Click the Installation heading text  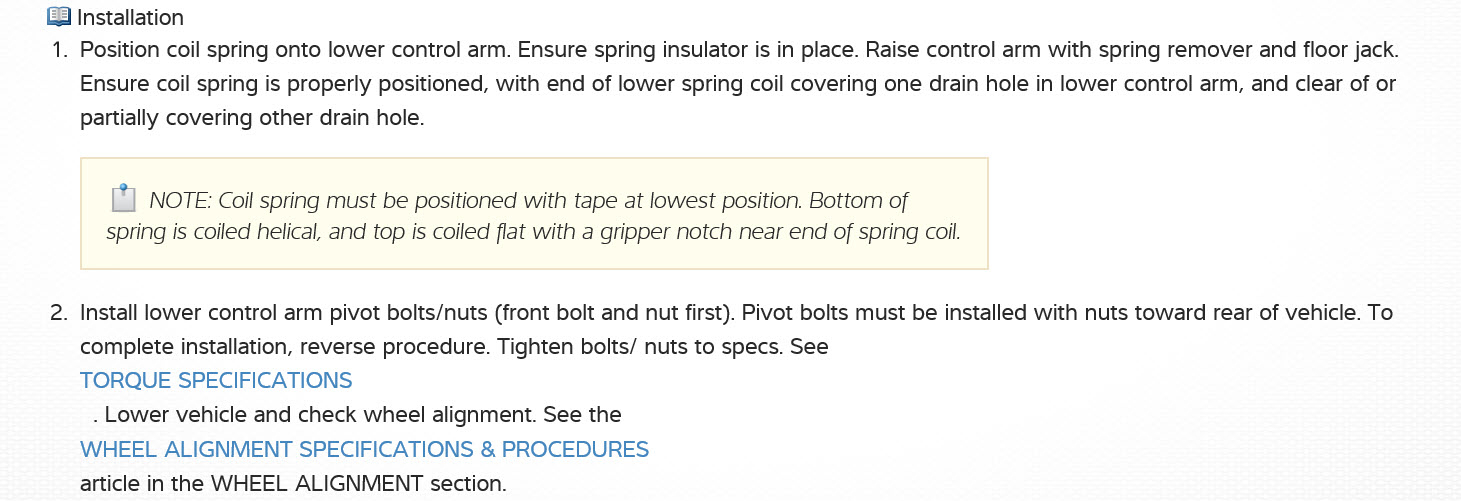click(130, 18)
